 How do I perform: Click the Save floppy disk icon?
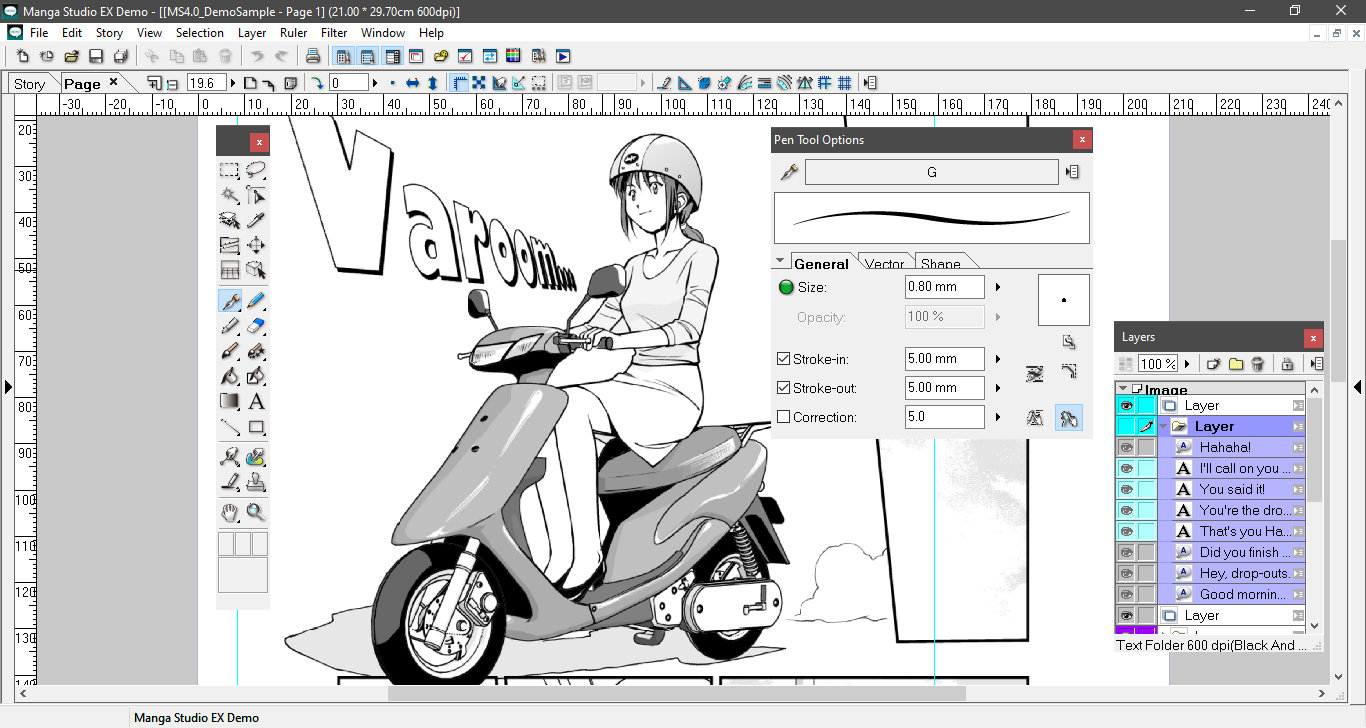click(96, 56)
